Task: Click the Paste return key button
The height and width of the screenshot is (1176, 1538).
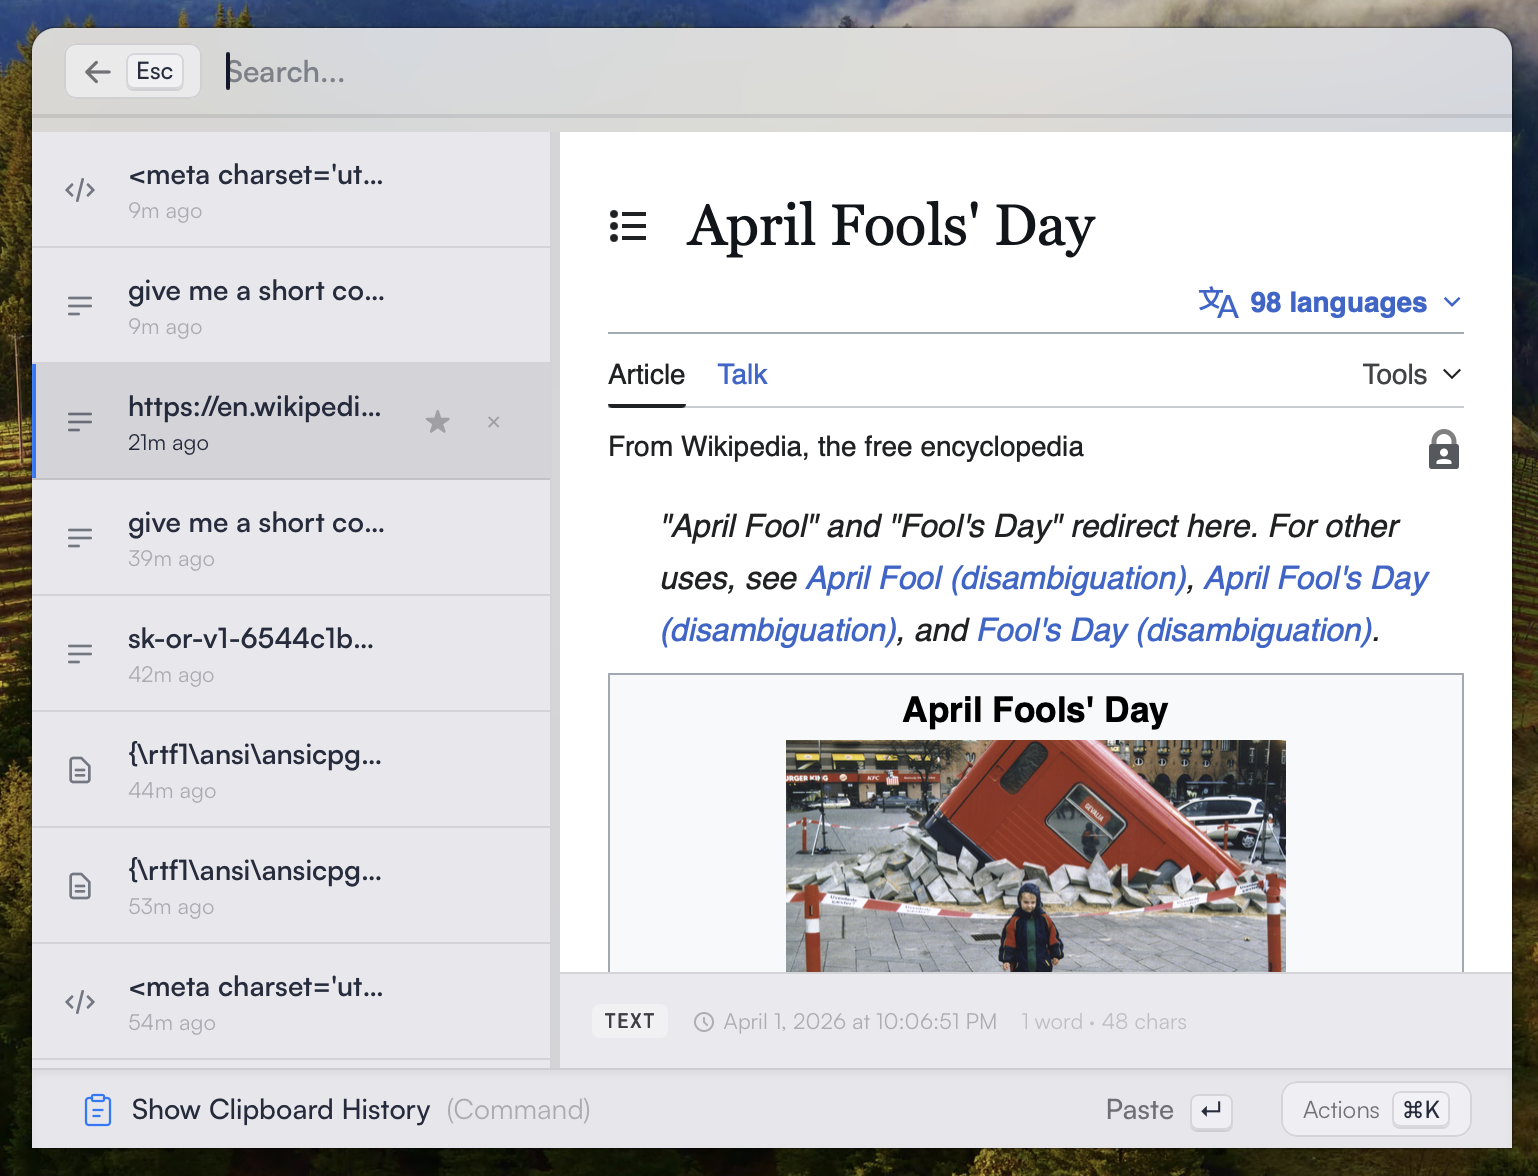Action: (1211, 1110)
